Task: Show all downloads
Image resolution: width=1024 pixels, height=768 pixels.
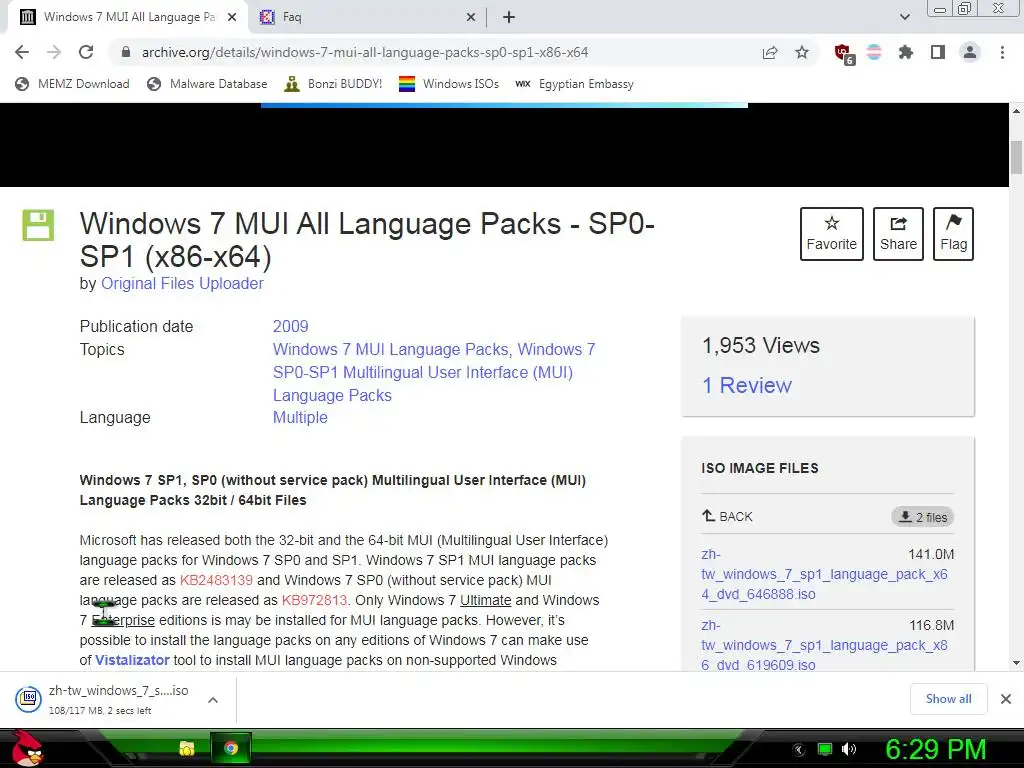Action: (948, 699)
